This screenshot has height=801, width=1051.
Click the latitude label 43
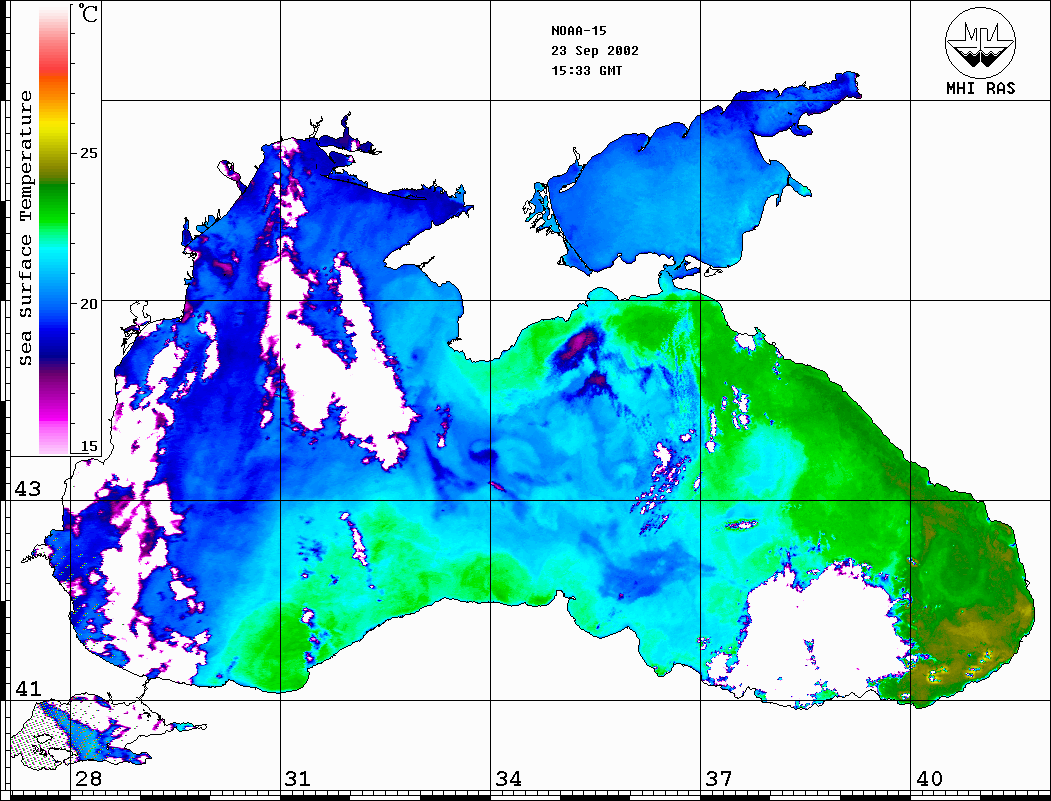(28, 489)
